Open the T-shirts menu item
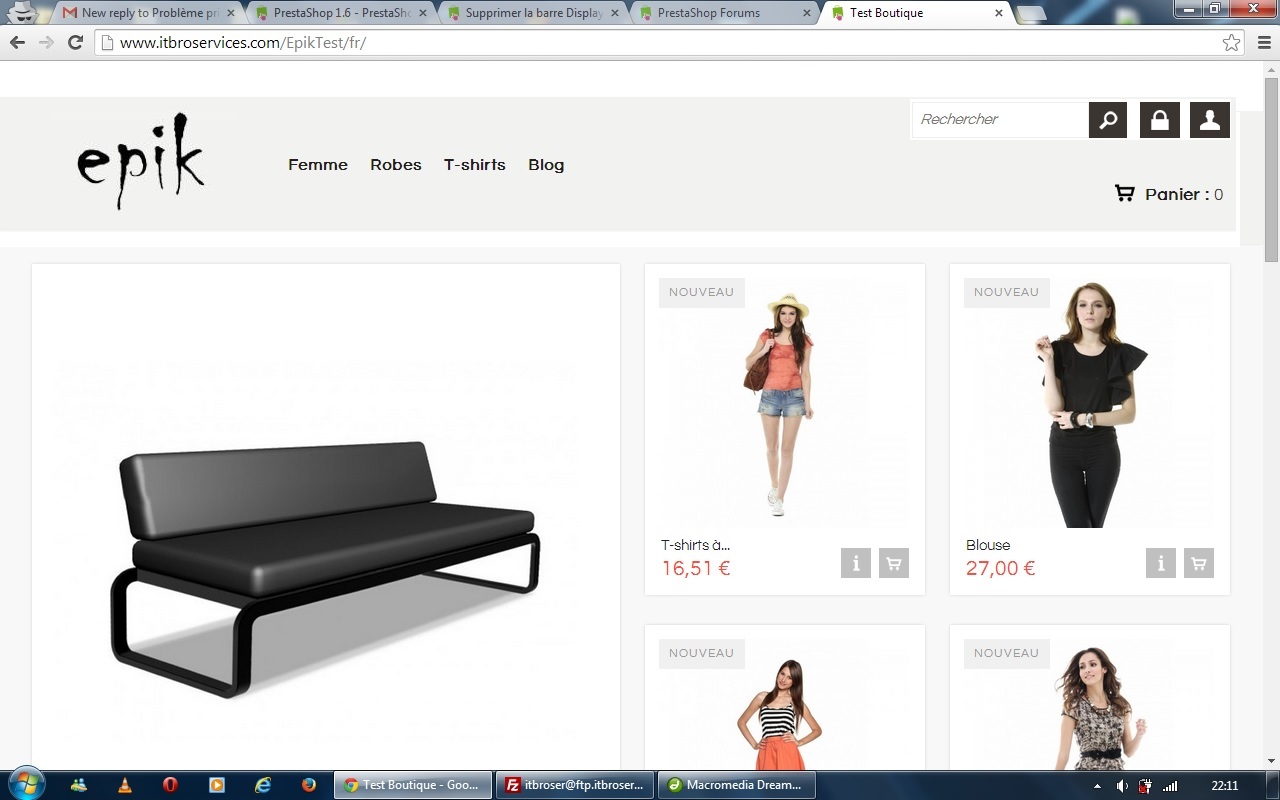Viewport: 1280px width, 800px height. tap(475, 165)
